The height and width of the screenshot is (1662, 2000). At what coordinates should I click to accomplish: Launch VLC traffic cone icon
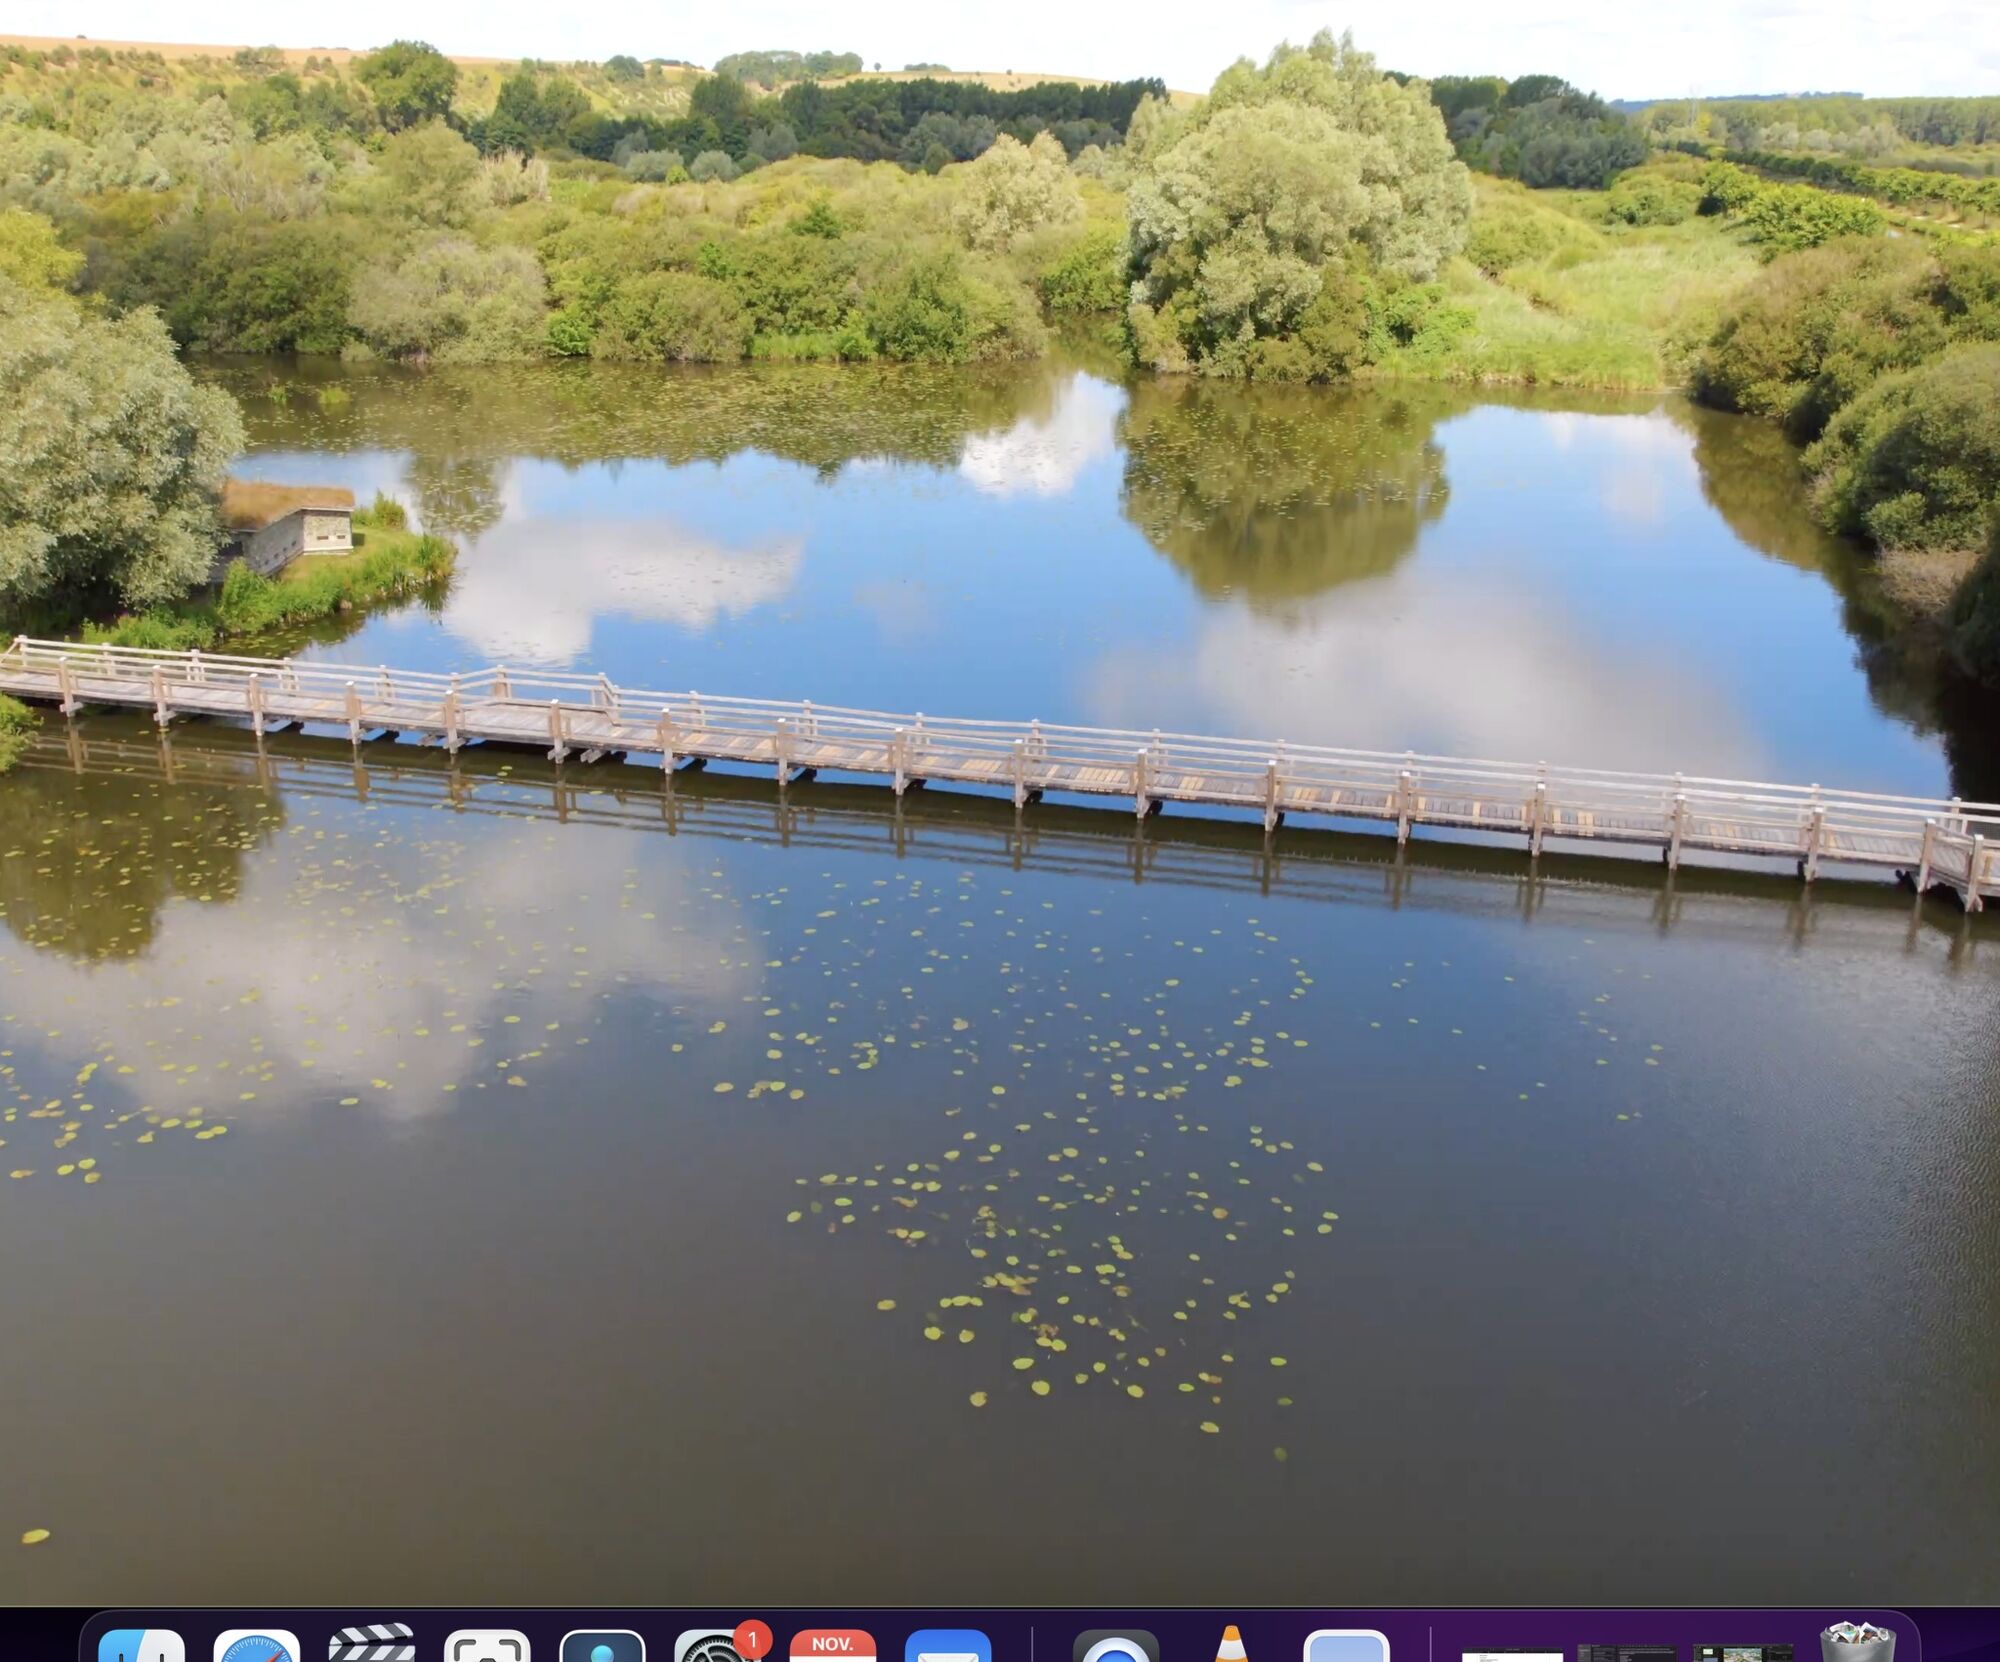(1231, 1645)
